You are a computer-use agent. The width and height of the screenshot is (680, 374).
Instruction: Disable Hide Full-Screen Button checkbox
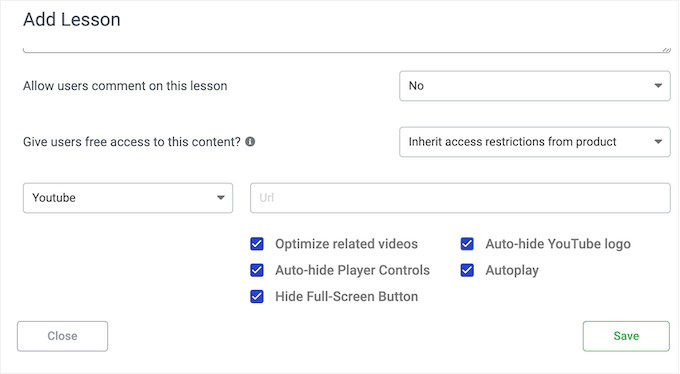coord(257,297)
